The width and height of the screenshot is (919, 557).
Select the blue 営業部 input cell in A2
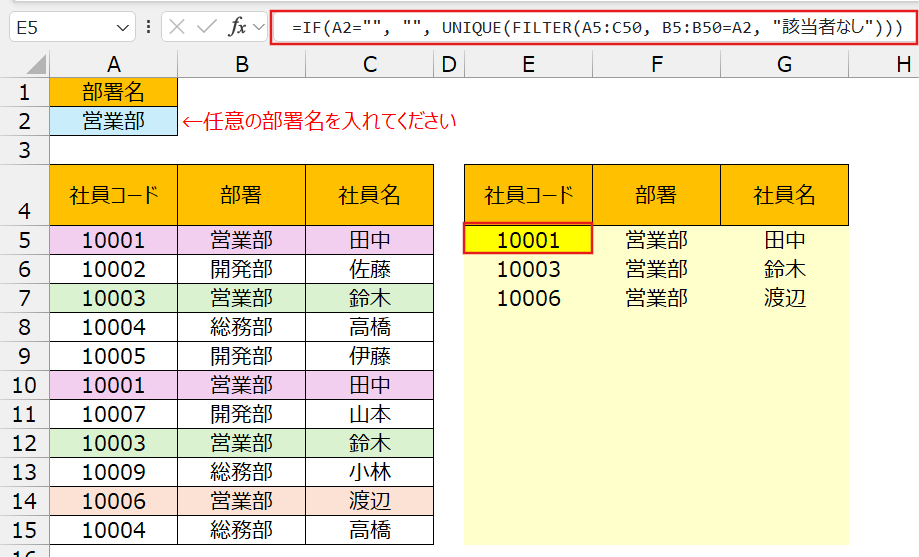point(113,122)
